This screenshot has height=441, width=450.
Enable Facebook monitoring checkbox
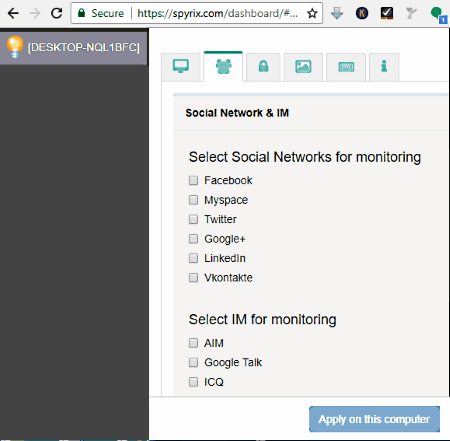tap(193, 180)
